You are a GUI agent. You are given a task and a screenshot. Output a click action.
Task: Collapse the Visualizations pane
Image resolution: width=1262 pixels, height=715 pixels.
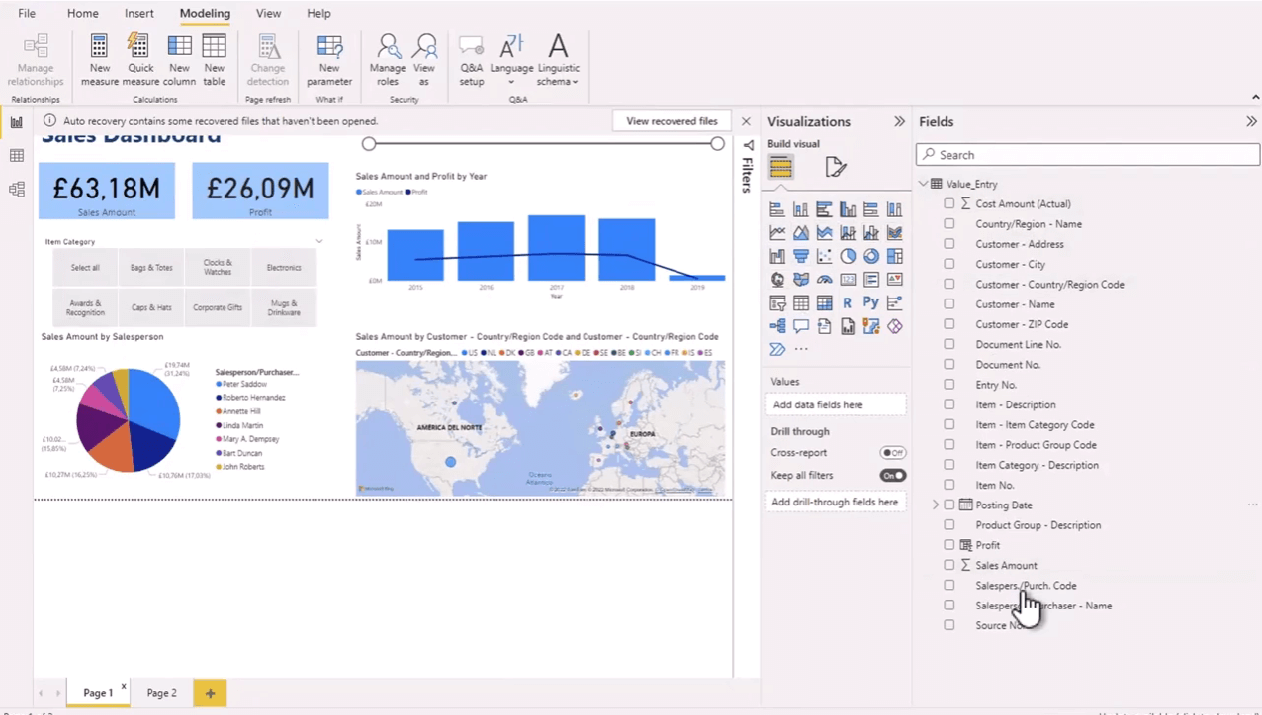(x=899, y=121)
